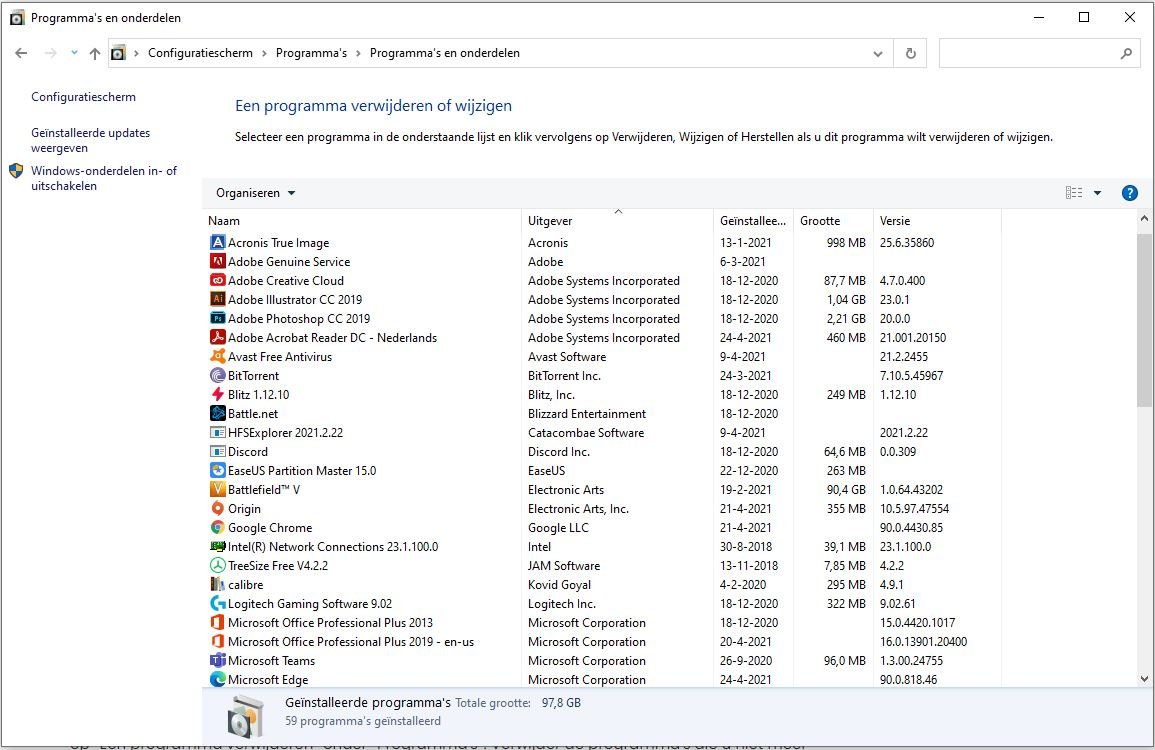
Task: Click the Battle.net icon
Action: pyautogui.click(x=218, y=413)
